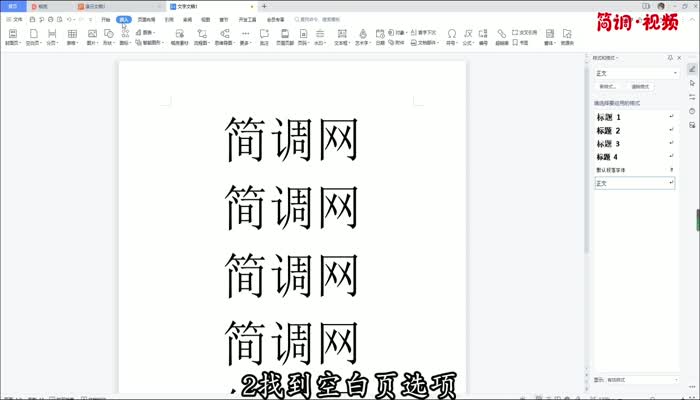Open a new tab with the plus button

click(x=263, y=6)
